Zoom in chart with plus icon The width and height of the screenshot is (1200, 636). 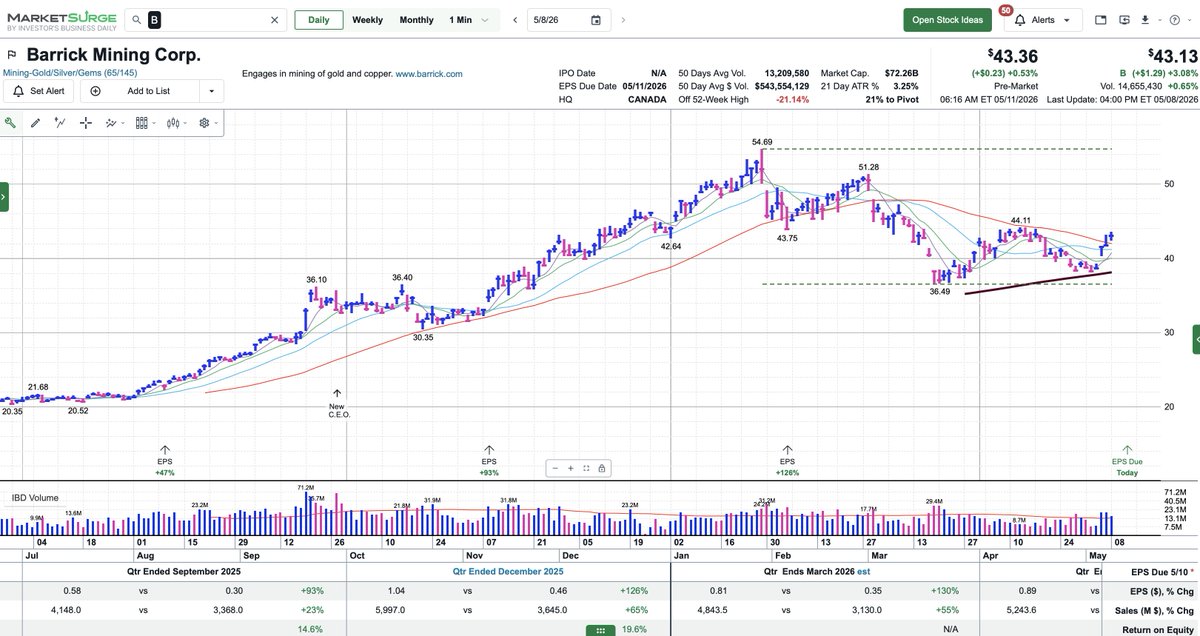click(570, 468)
